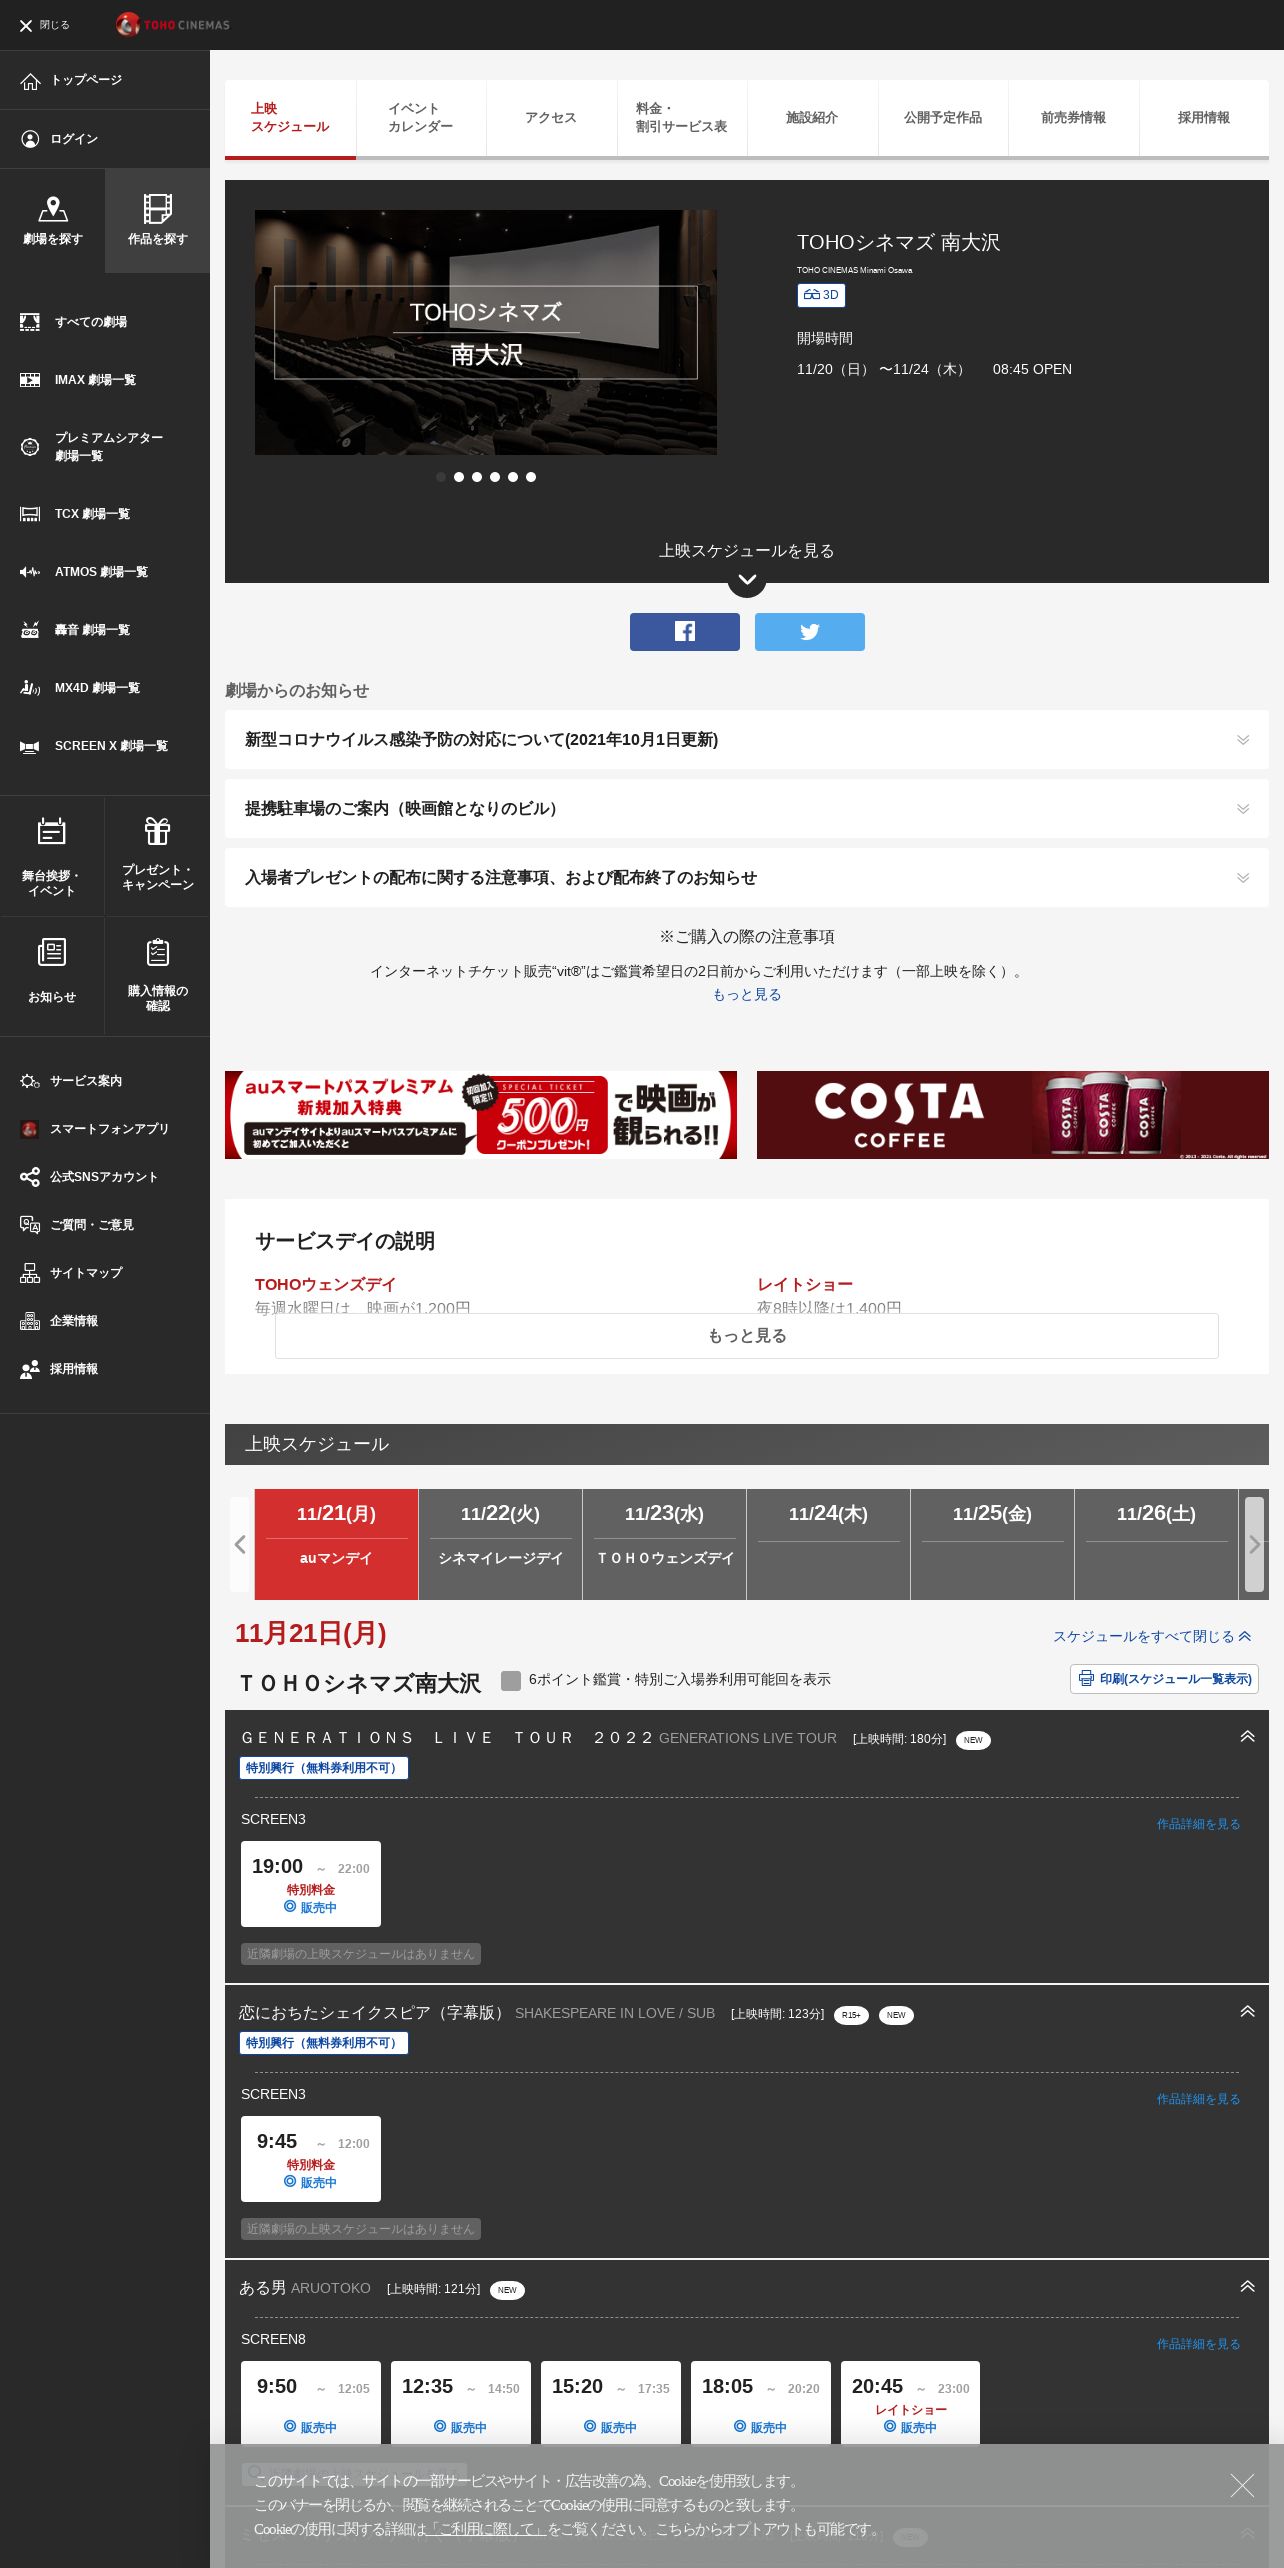Collapse the Shakespeare in Love section
1284x2568 pixels.
pyautogui.click(x=1247, y=2012)
